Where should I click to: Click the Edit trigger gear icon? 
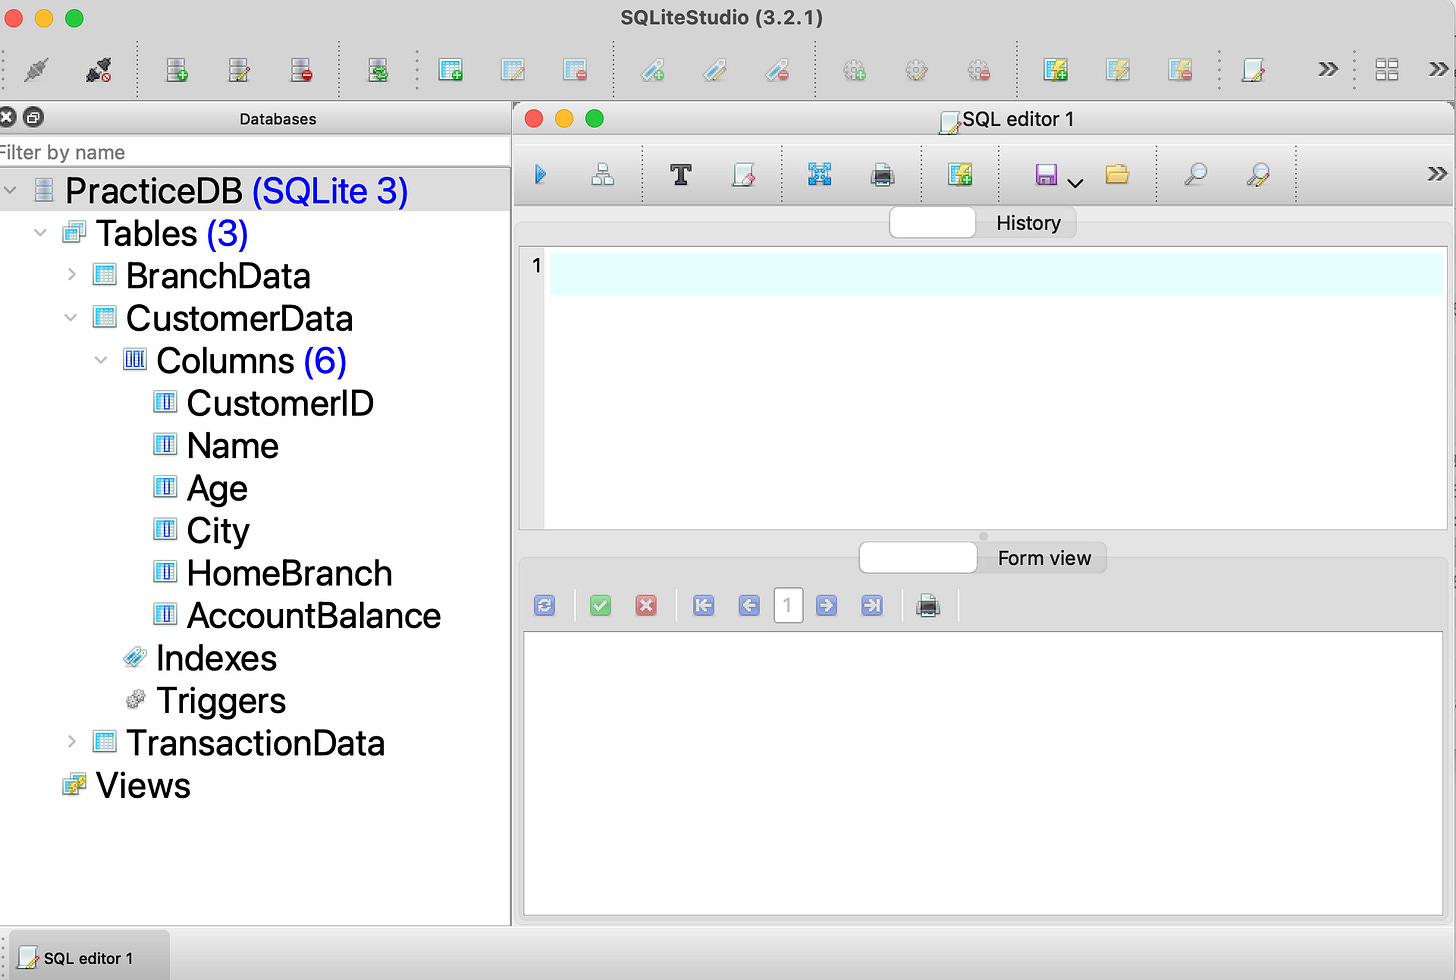pyautogui.click(x=916, y=70)
